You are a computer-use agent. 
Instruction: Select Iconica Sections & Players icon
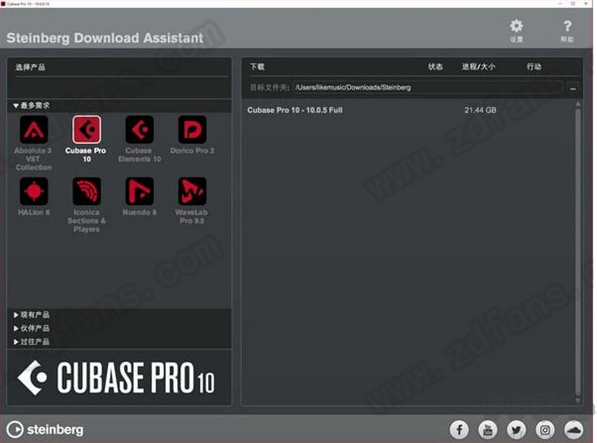pyautogui.click(x=86, y=191)
